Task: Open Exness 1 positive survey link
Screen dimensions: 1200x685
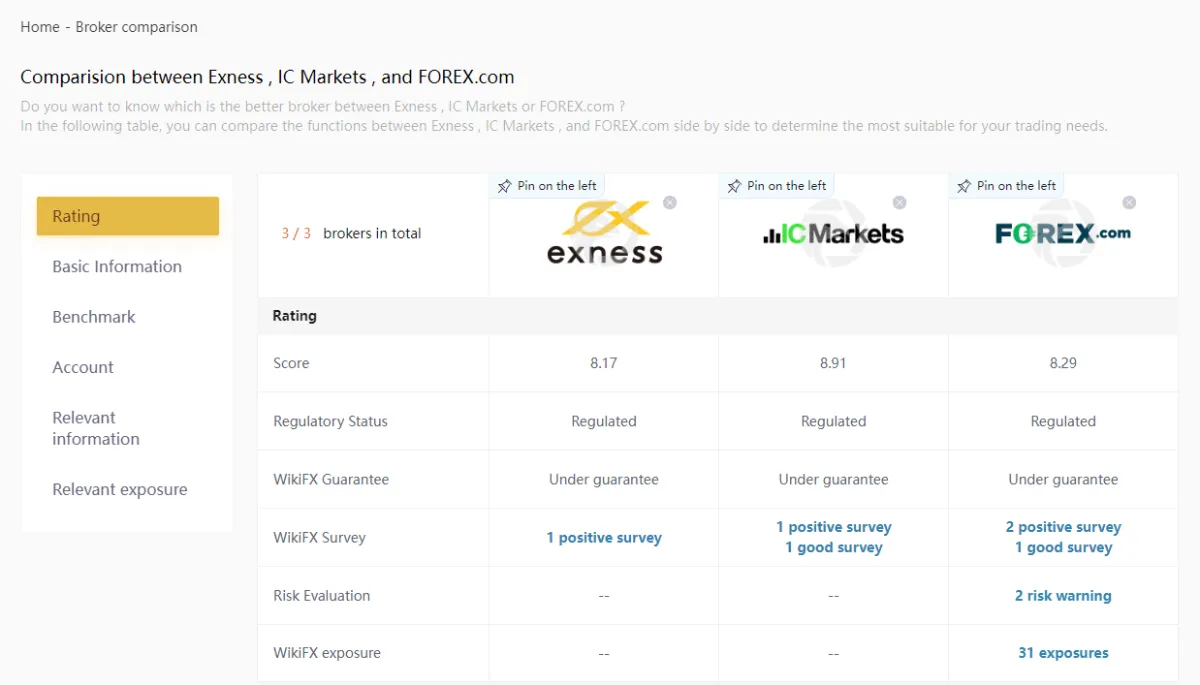Action: 604,537
